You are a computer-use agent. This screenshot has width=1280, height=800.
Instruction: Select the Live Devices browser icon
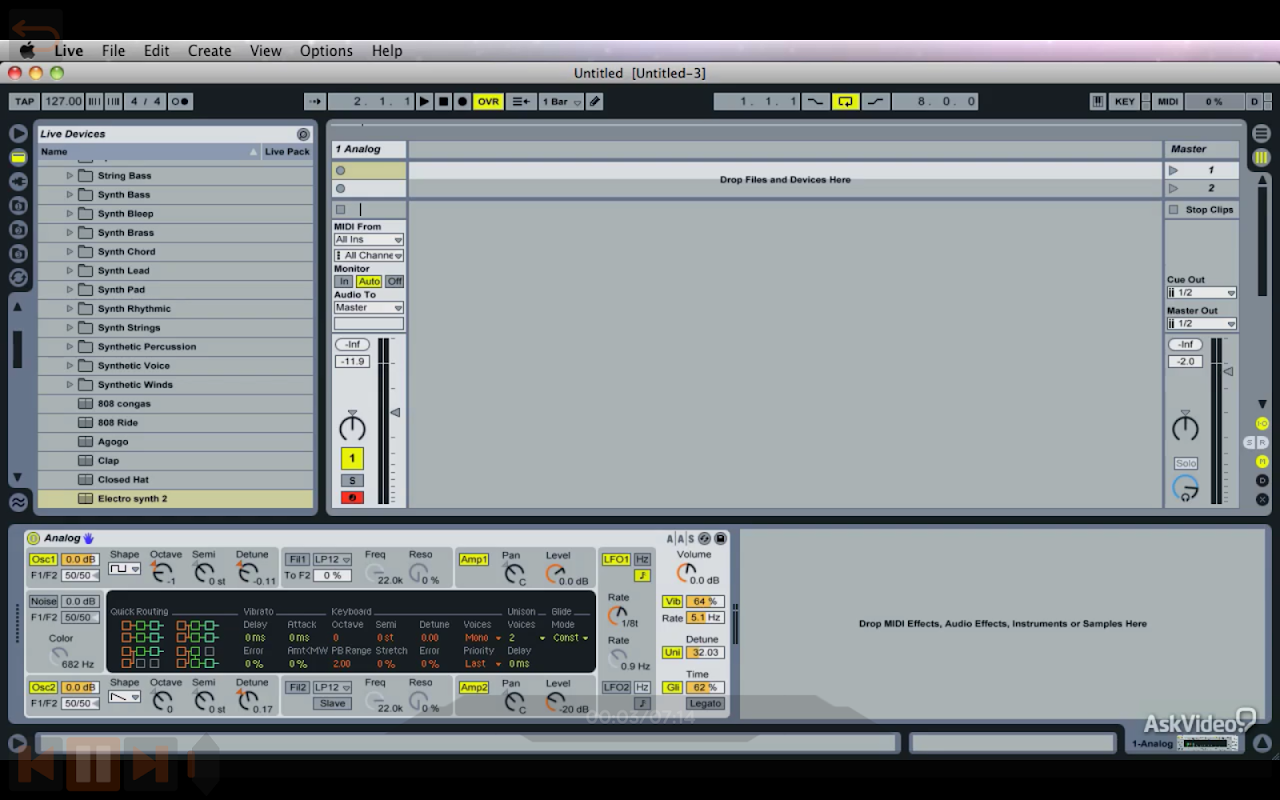[x=18, y=157]
